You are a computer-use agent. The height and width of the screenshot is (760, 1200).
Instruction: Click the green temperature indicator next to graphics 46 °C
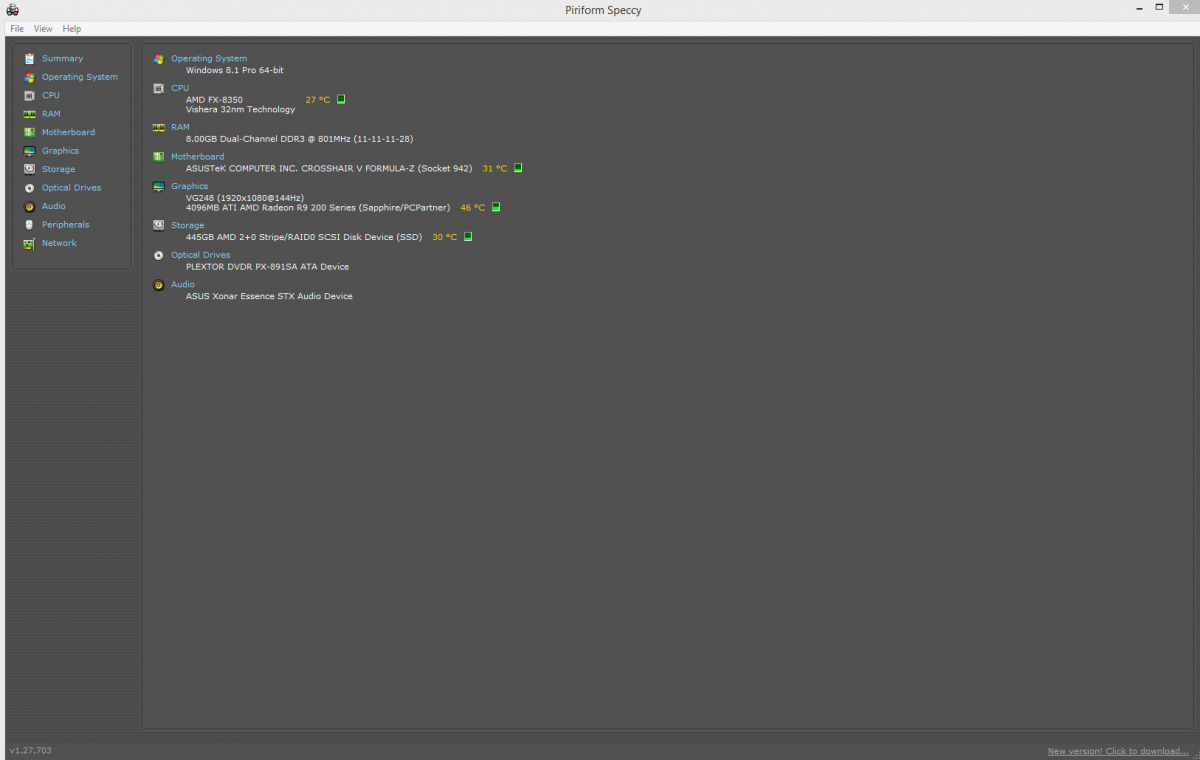[496, 207]
